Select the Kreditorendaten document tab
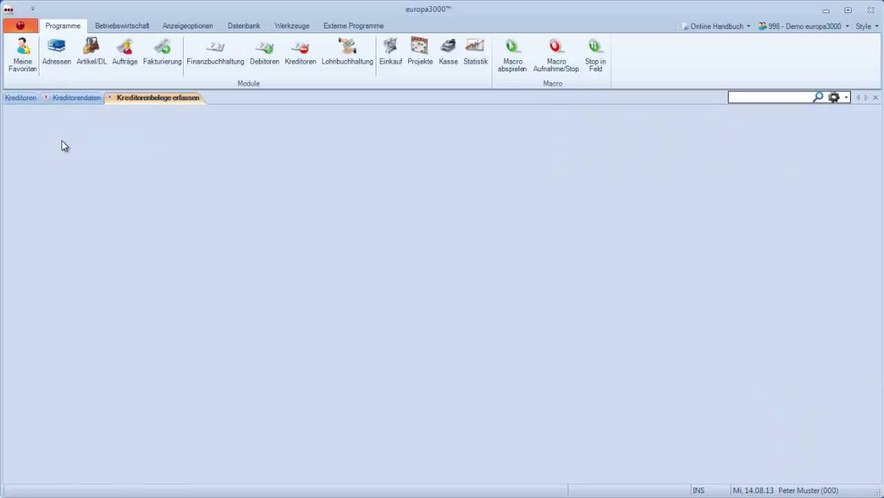The width and height of the screenshot is (884, 498). click(x=76, y=98)
